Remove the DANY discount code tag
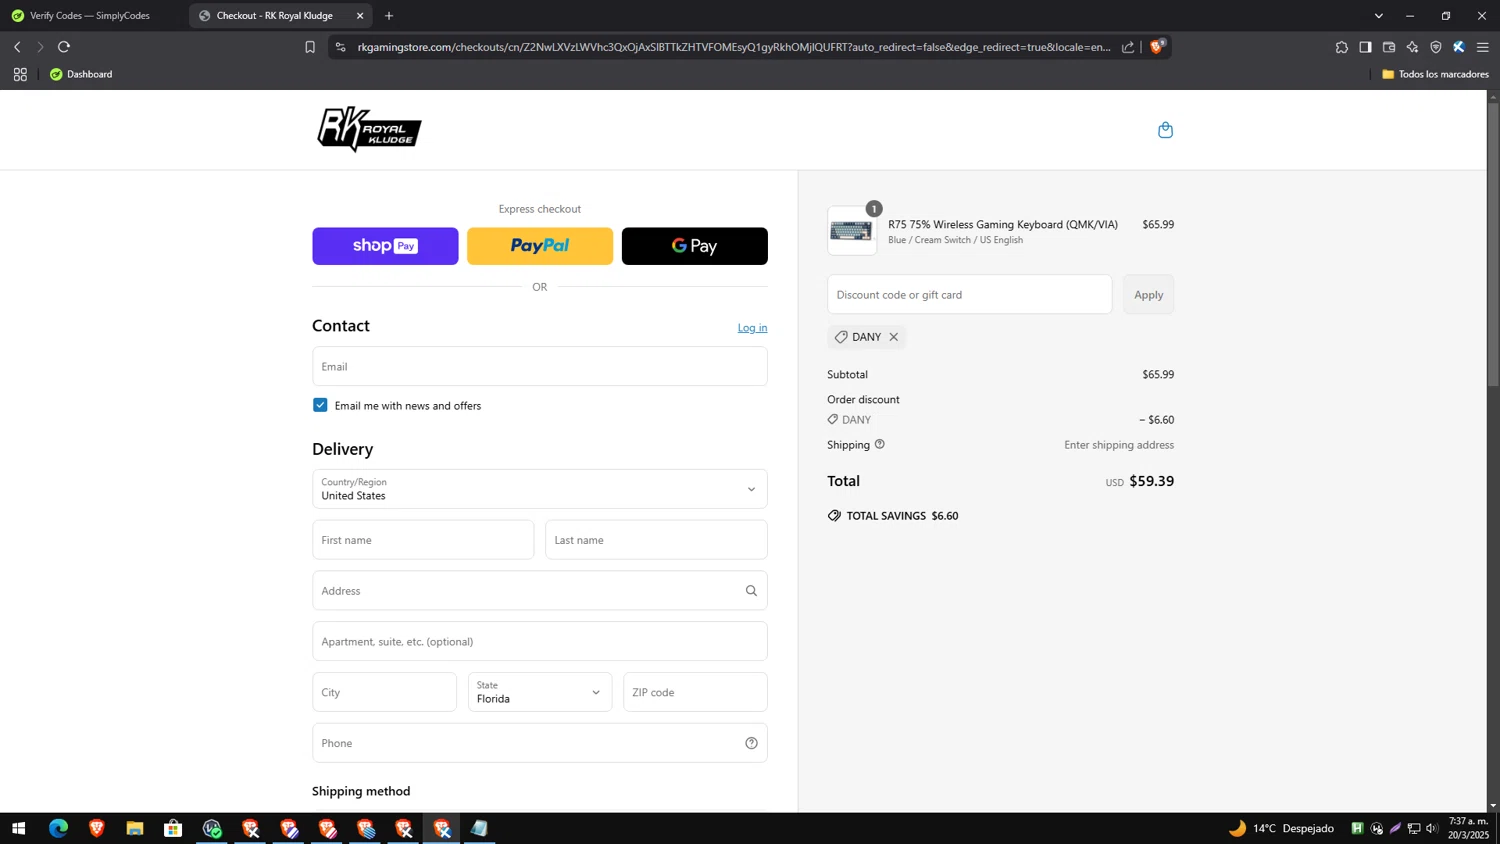Image resolution: width=1500 pixels, height=844 pixels. pos(894,337)
